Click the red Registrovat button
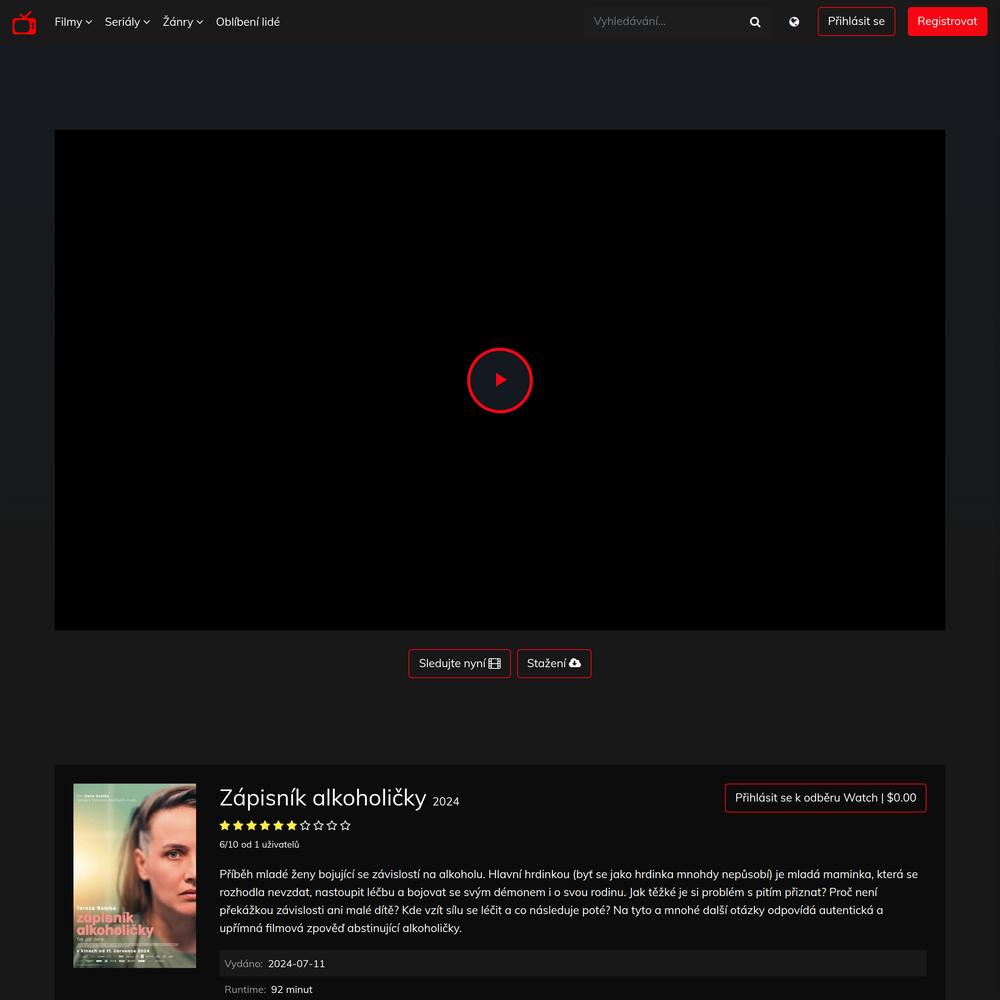This screenshot has width=1000, height=1000. click(x=947, y=22)
